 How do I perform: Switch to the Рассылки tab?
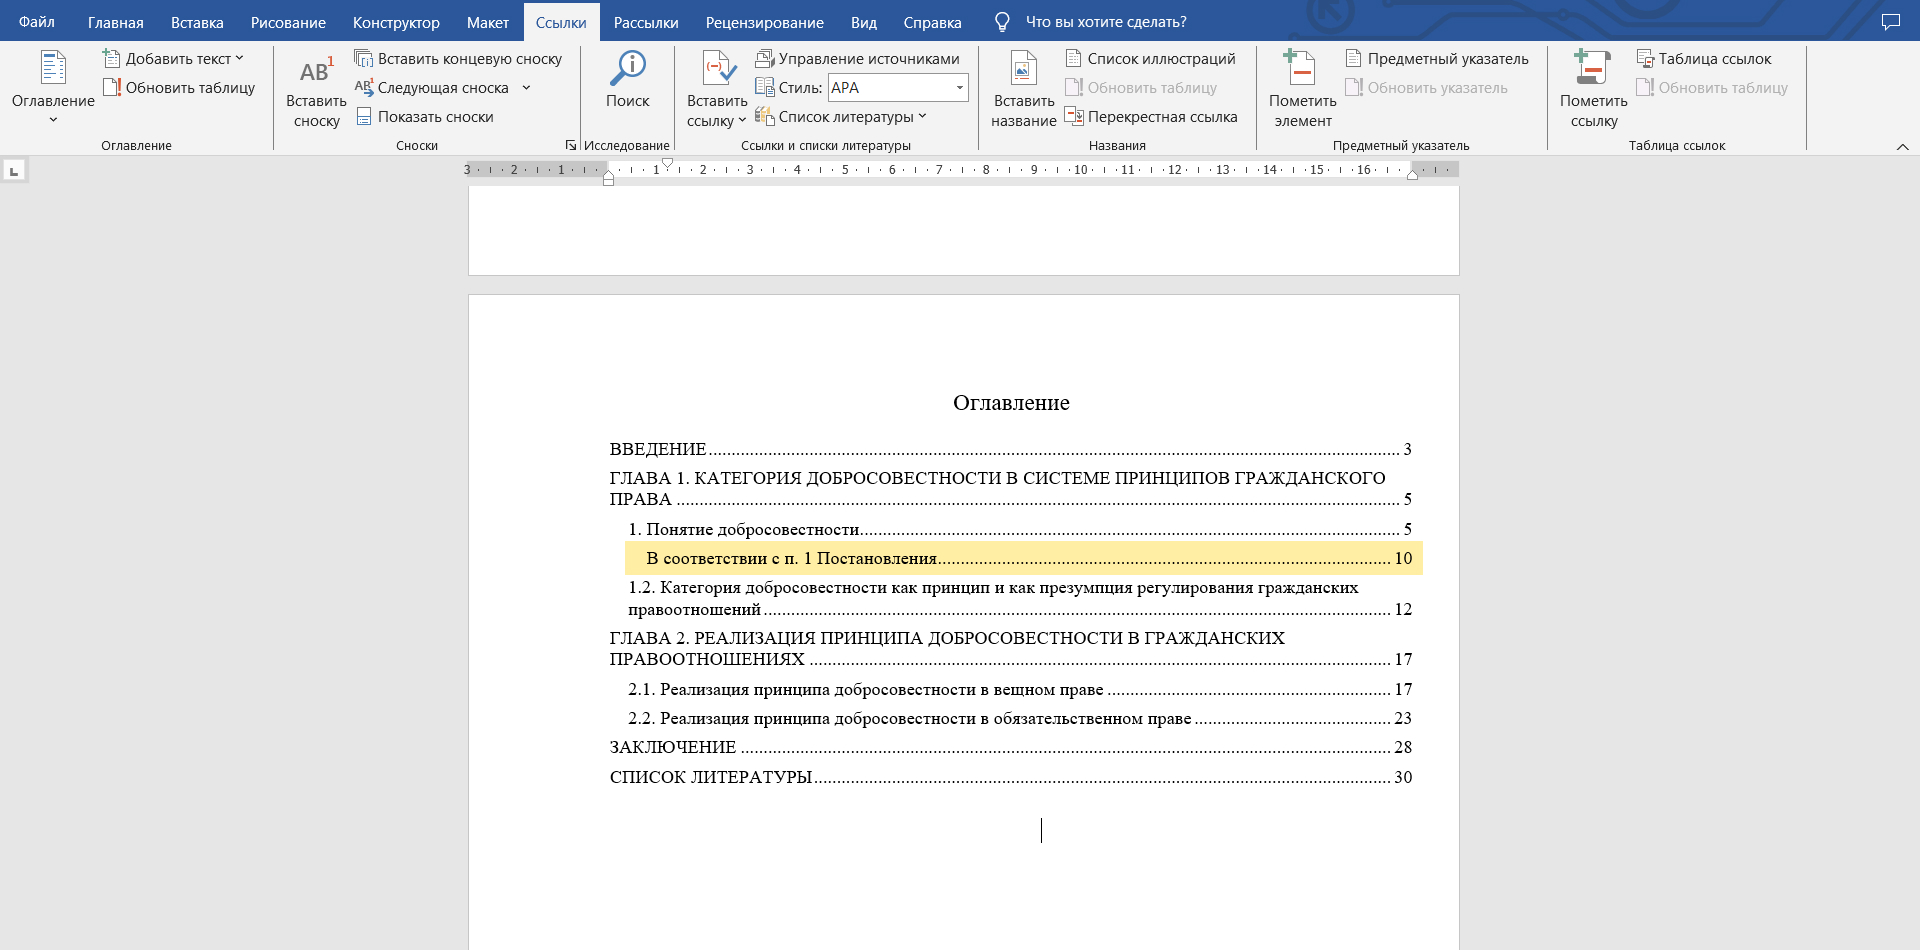point(646,22)
